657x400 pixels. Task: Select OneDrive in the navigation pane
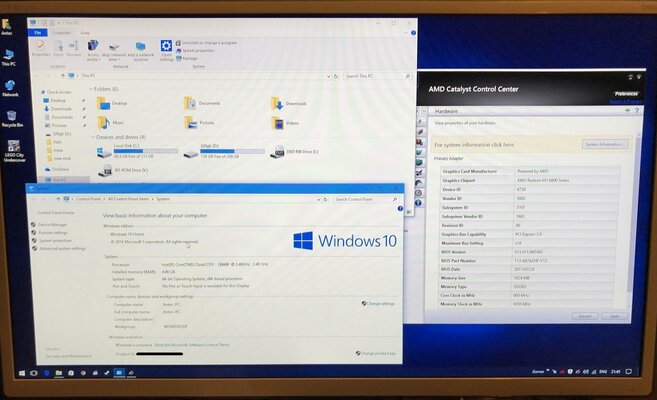click(60, 170)
